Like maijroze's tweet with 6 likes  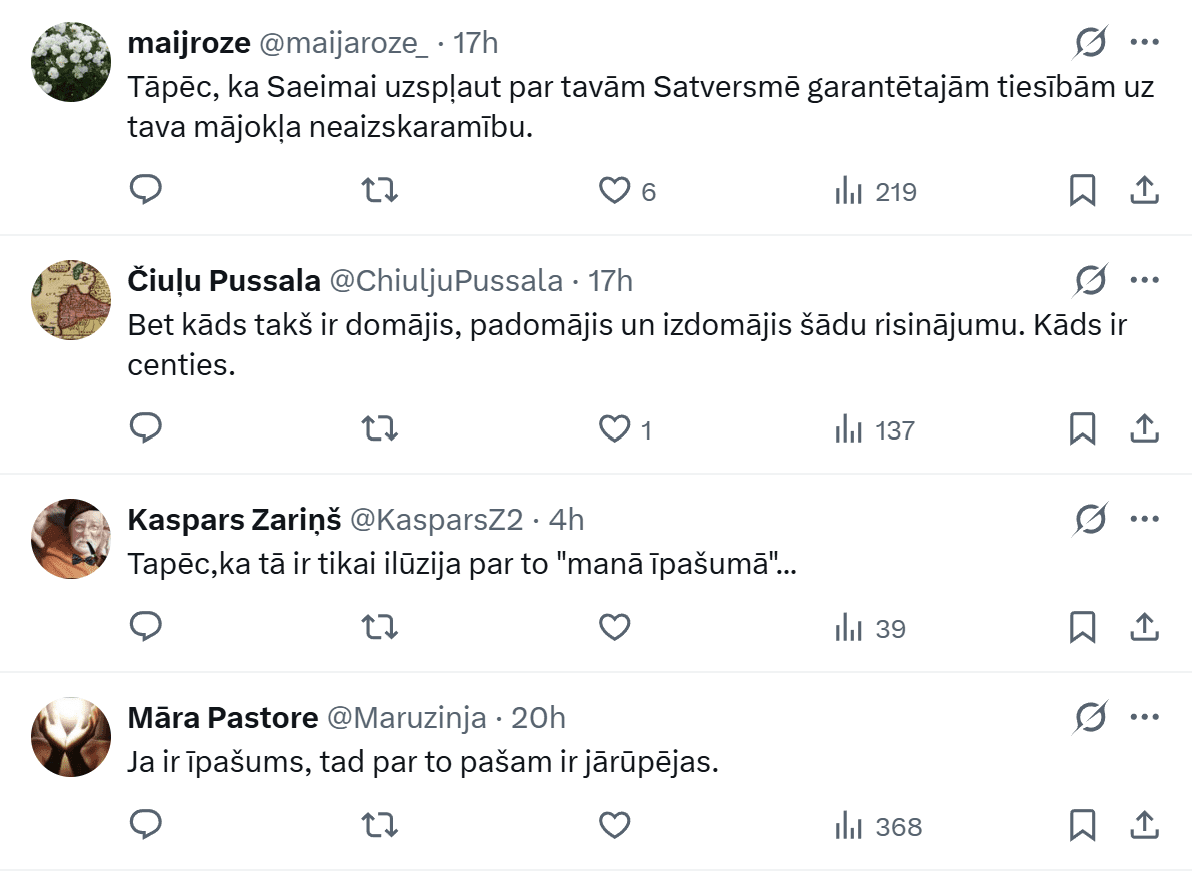614,190
